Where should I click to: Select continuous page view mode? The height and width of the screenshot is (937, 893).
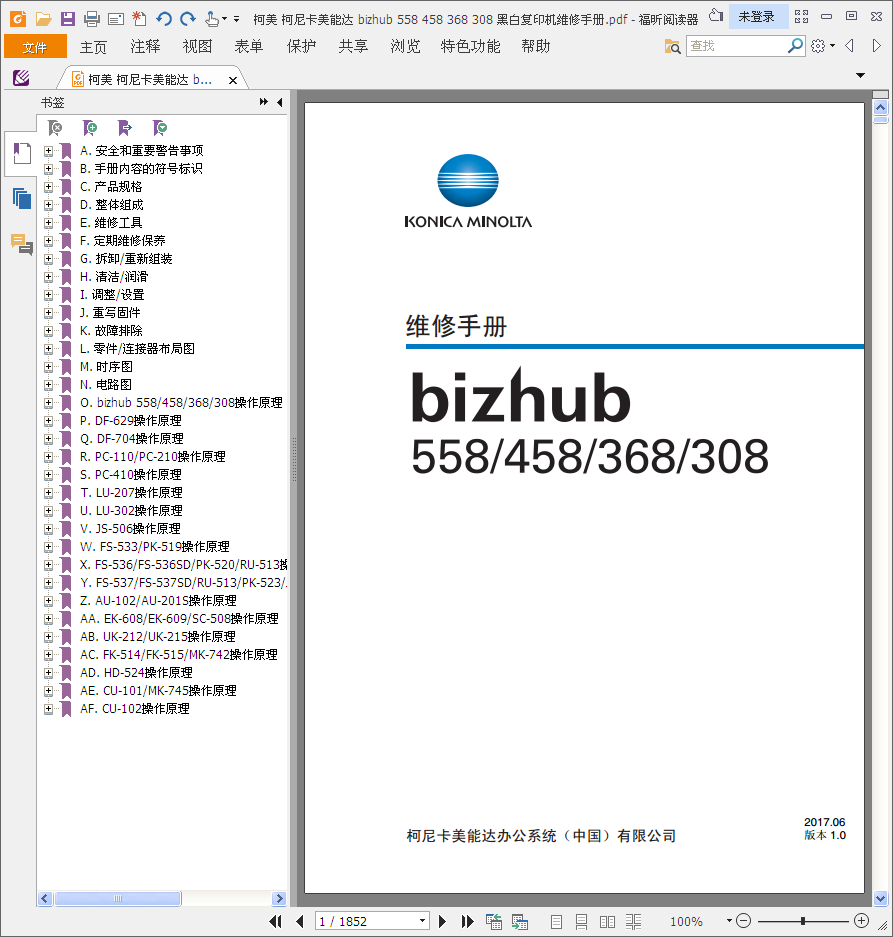point(581,921)
